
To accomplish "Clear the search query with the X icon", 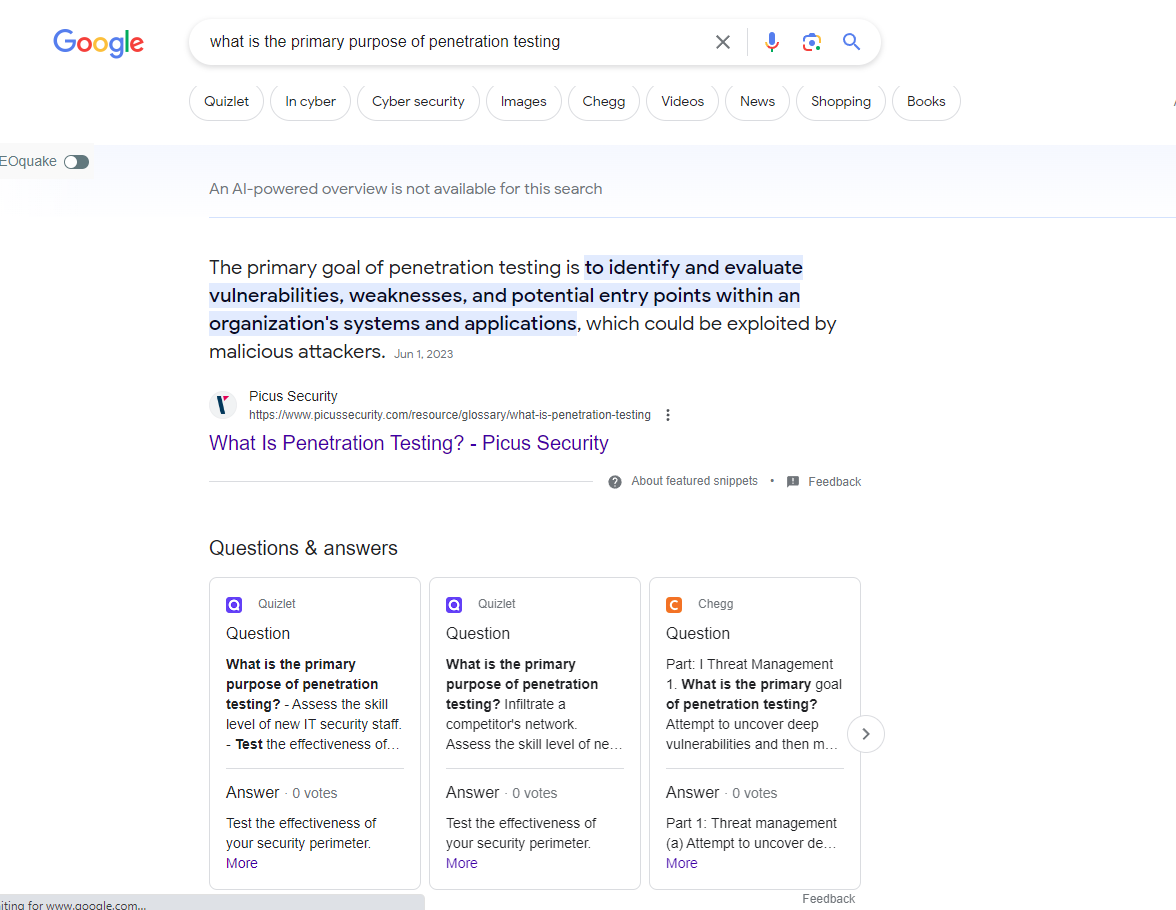I will pos(722,42).
